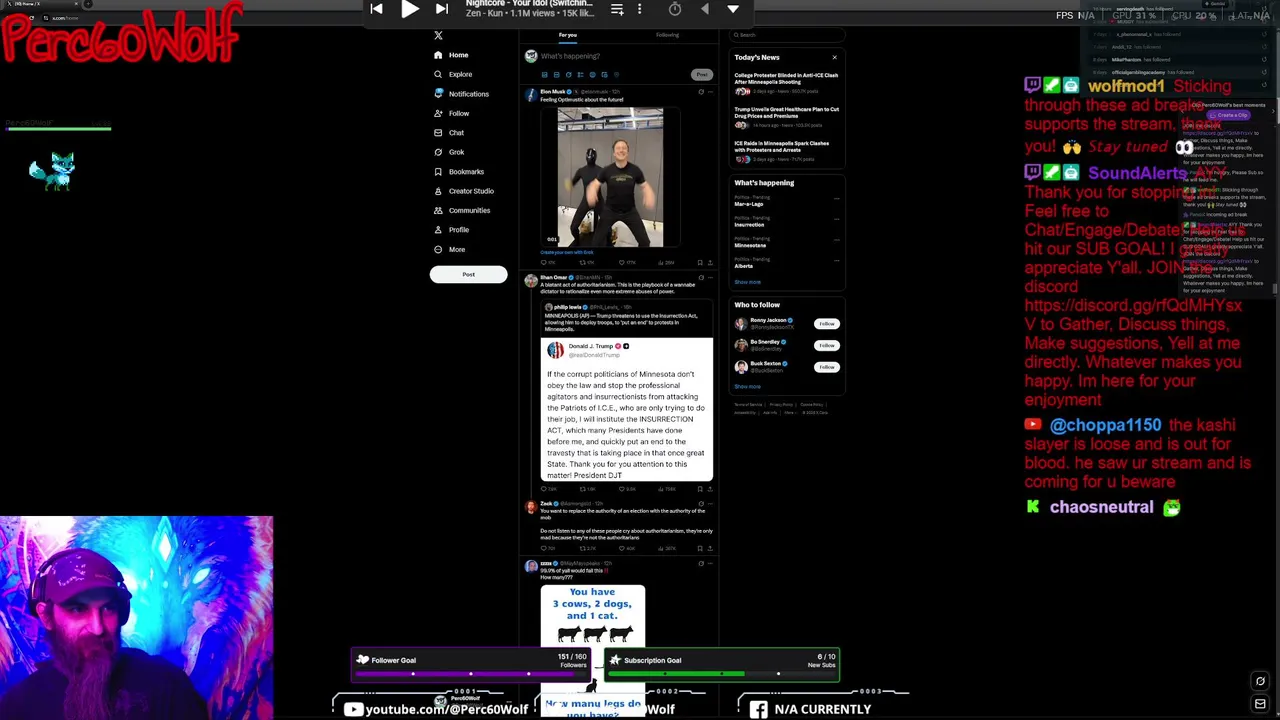Click Show more under What's happening

(747, 282)
